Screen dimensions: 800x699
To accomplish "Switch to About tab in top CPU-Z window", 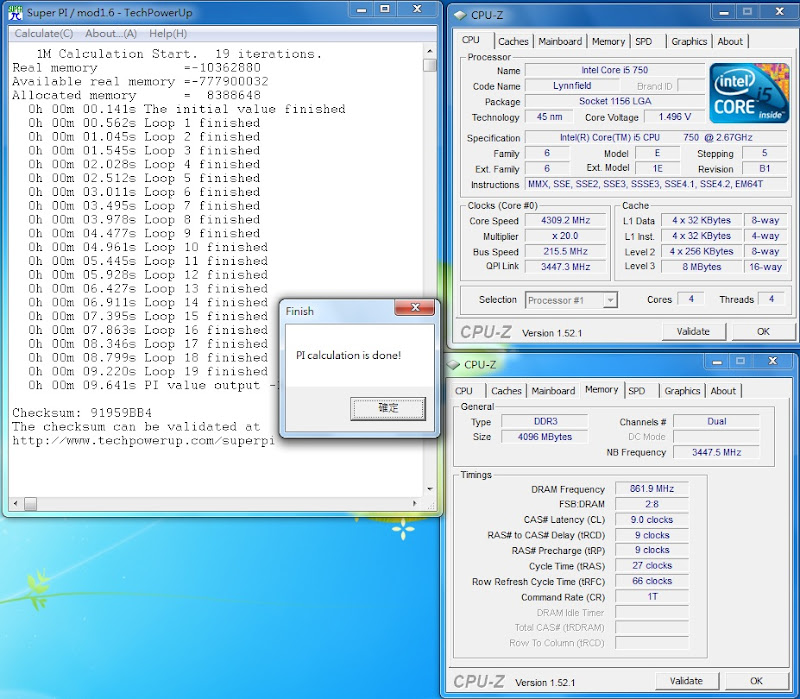I will (x=730, y=42).
